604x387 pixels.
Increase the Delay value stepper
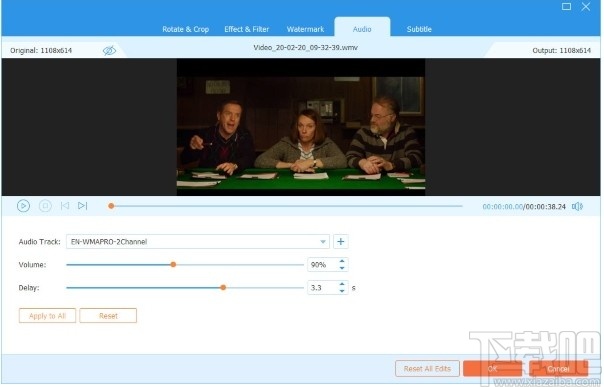342,285
